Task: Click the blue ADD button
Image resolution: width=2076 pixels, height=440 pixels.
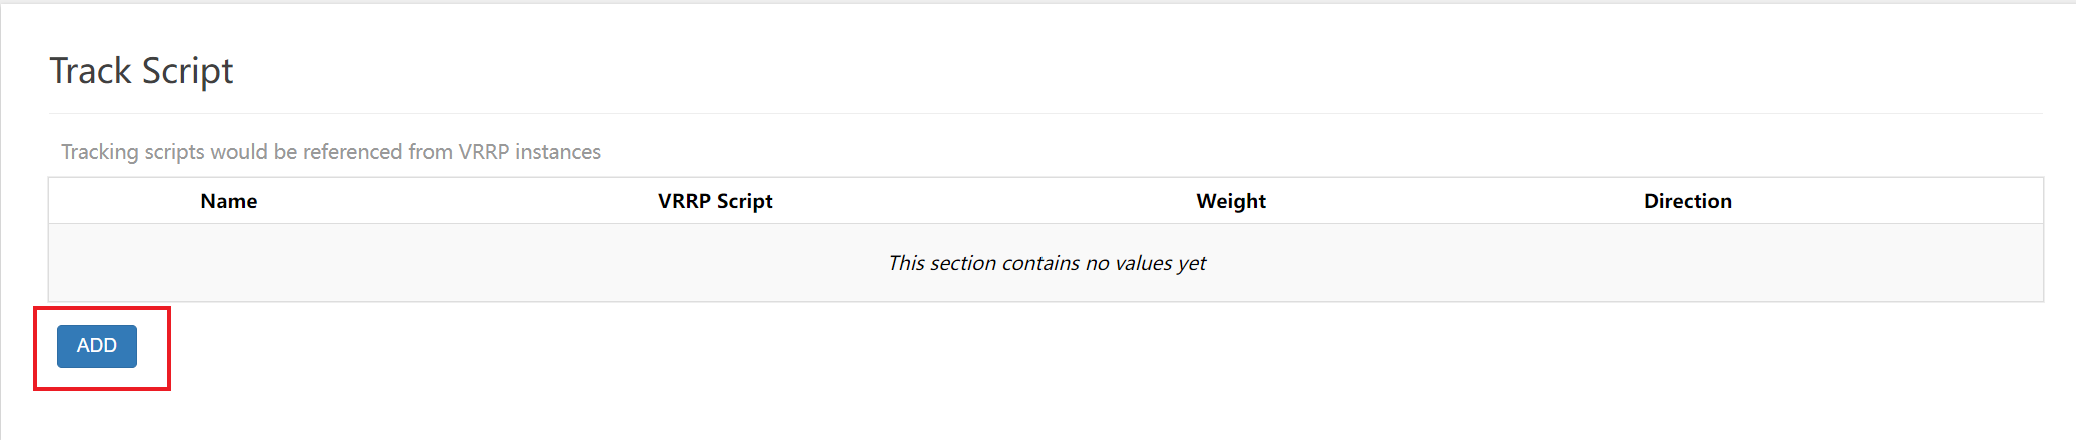Action: pyautogui.click(x=97, y=346)
